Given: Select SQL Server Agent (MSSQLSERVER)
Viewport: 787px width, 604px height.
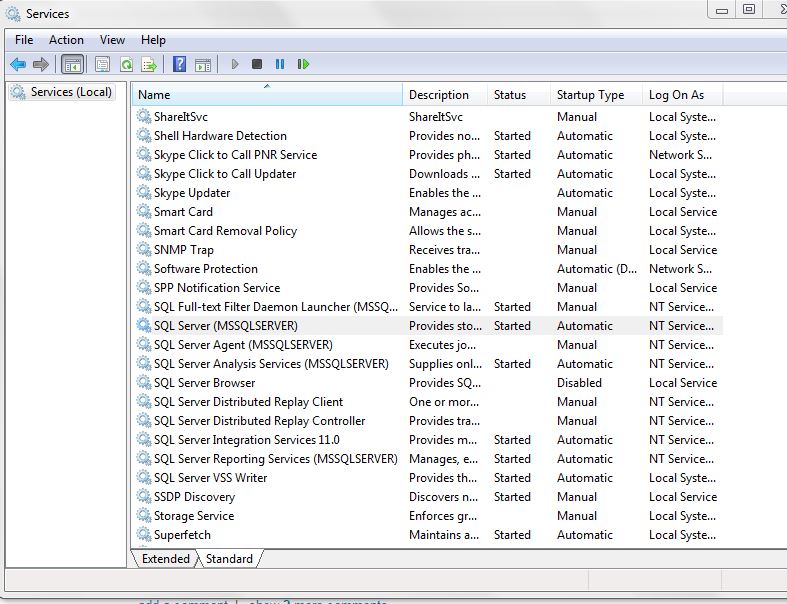Looking at the screenshot, I should point(243,345).
